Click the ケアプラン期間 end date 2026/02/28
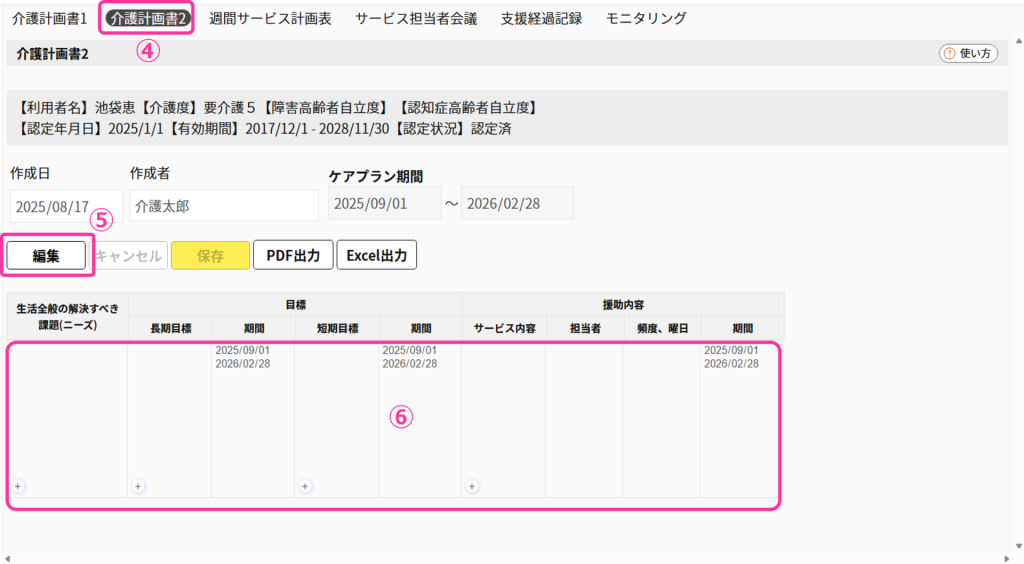Screen dimensions: 1024x564 click(x=517, y=203)
